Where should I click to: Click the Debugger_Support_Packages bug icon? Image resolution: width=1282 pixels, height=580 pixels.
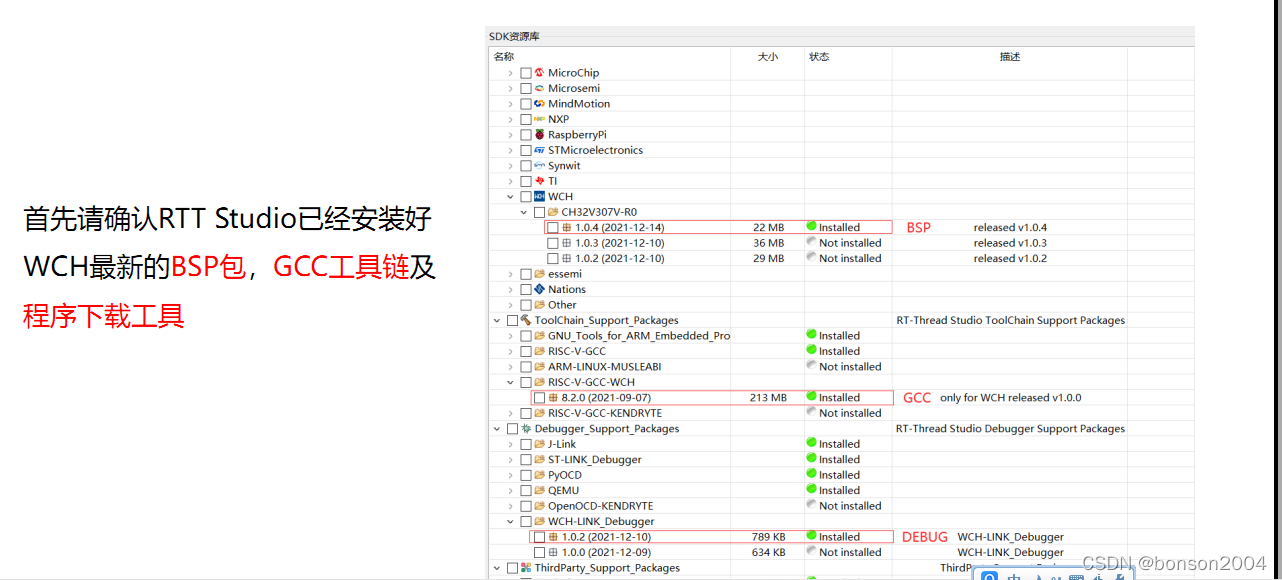[x=526, y=428]
